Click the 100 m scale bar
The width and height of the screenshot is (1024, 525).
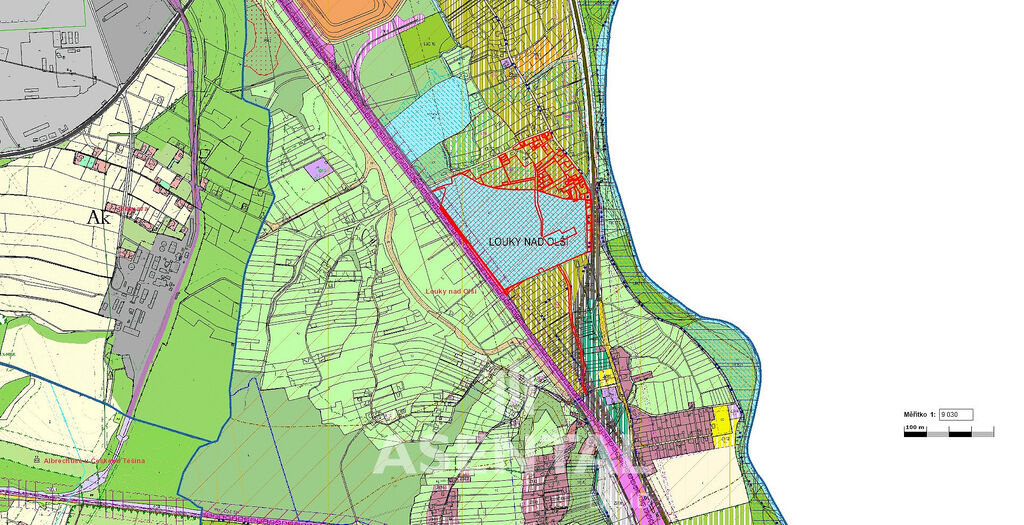(x=949, y=431)
